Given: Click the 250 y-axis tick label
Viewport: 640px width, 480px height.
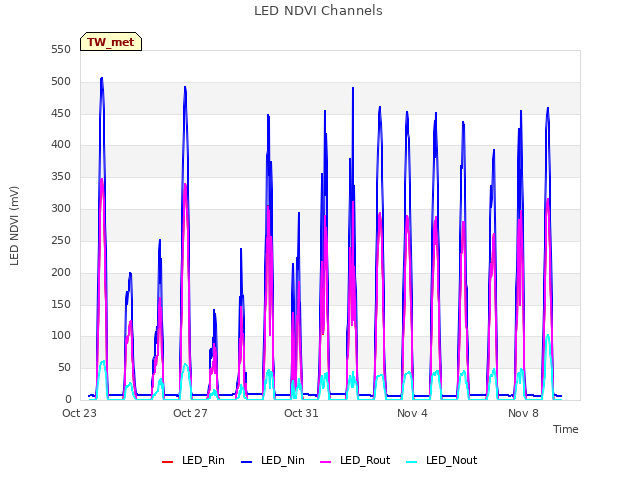Looking at the screenshot, I should coord(61,240).
